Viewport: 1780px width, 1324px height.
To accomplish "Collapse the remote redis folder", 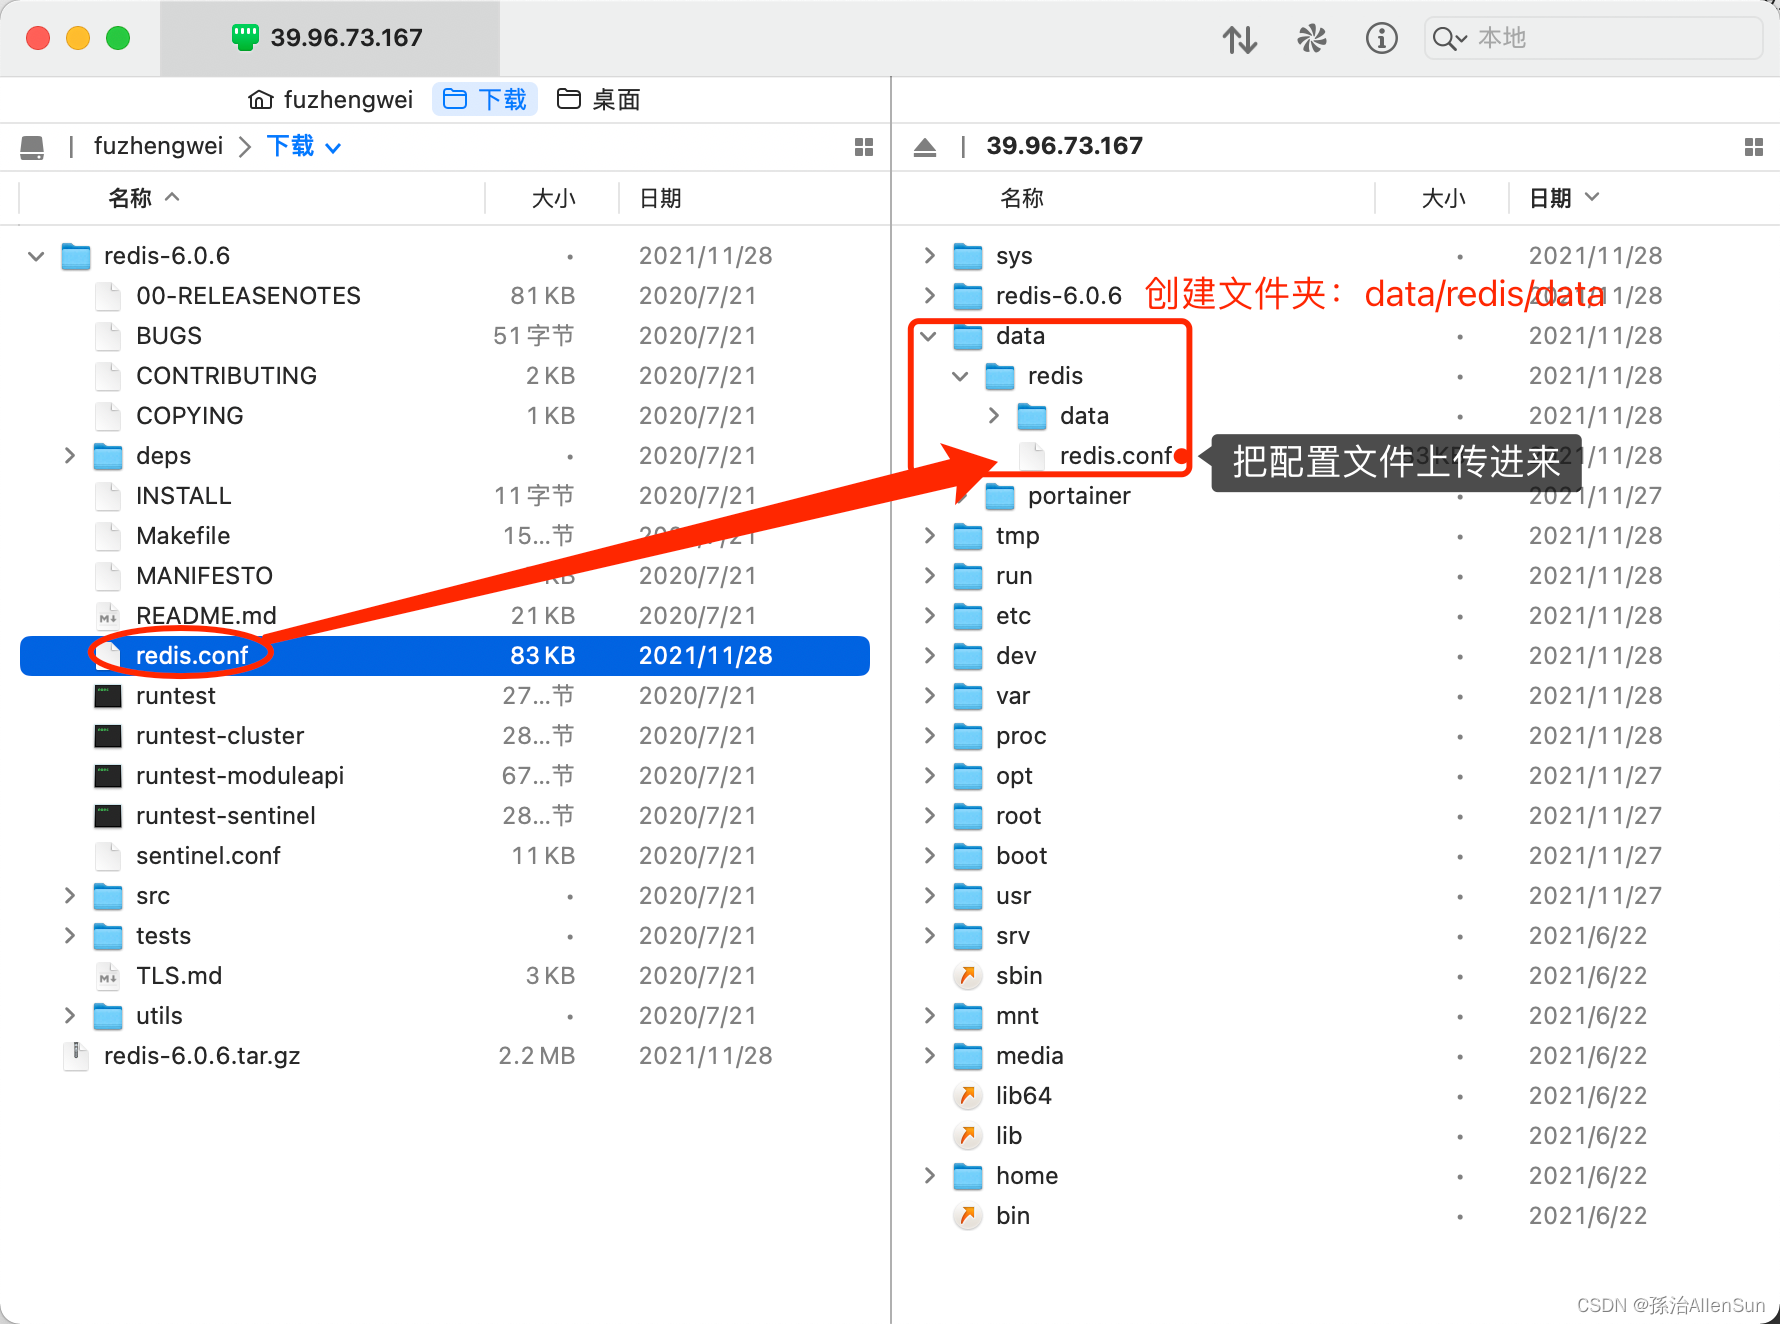I will tap(960, 376).
